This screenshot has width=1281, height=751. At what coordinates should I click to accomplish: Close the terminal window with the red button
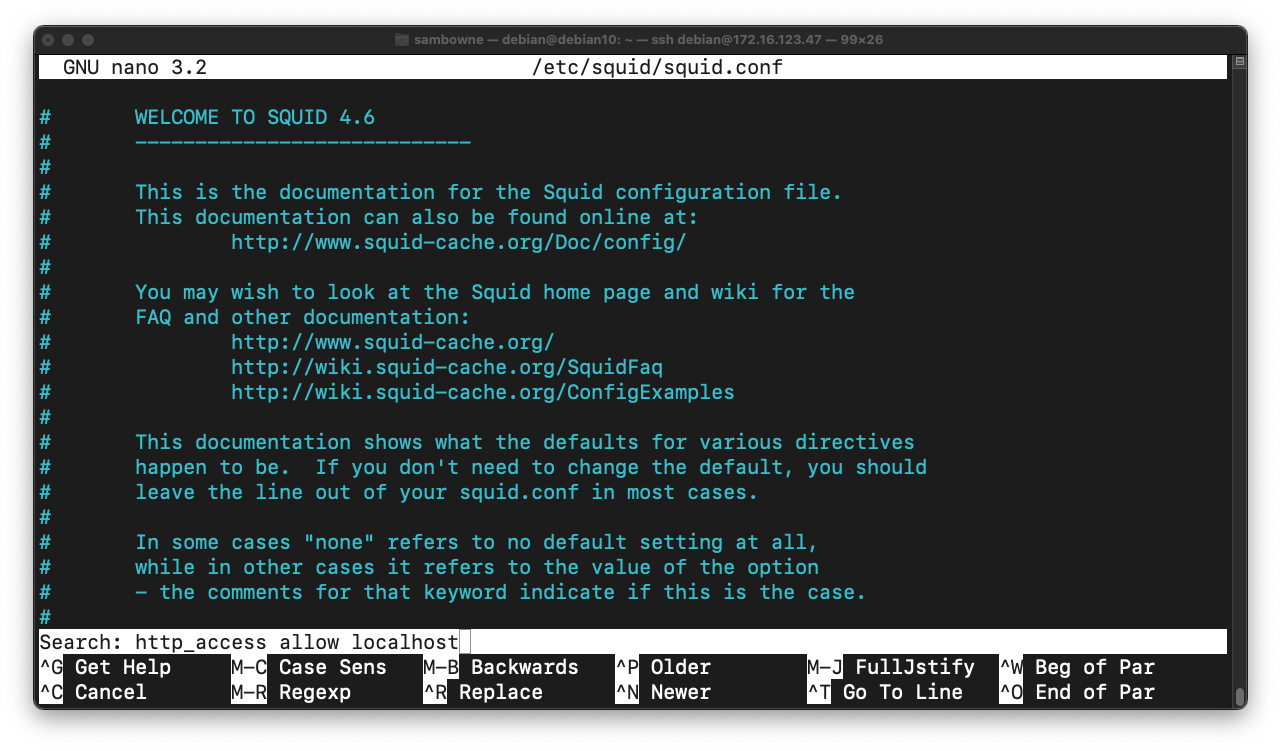48,40
